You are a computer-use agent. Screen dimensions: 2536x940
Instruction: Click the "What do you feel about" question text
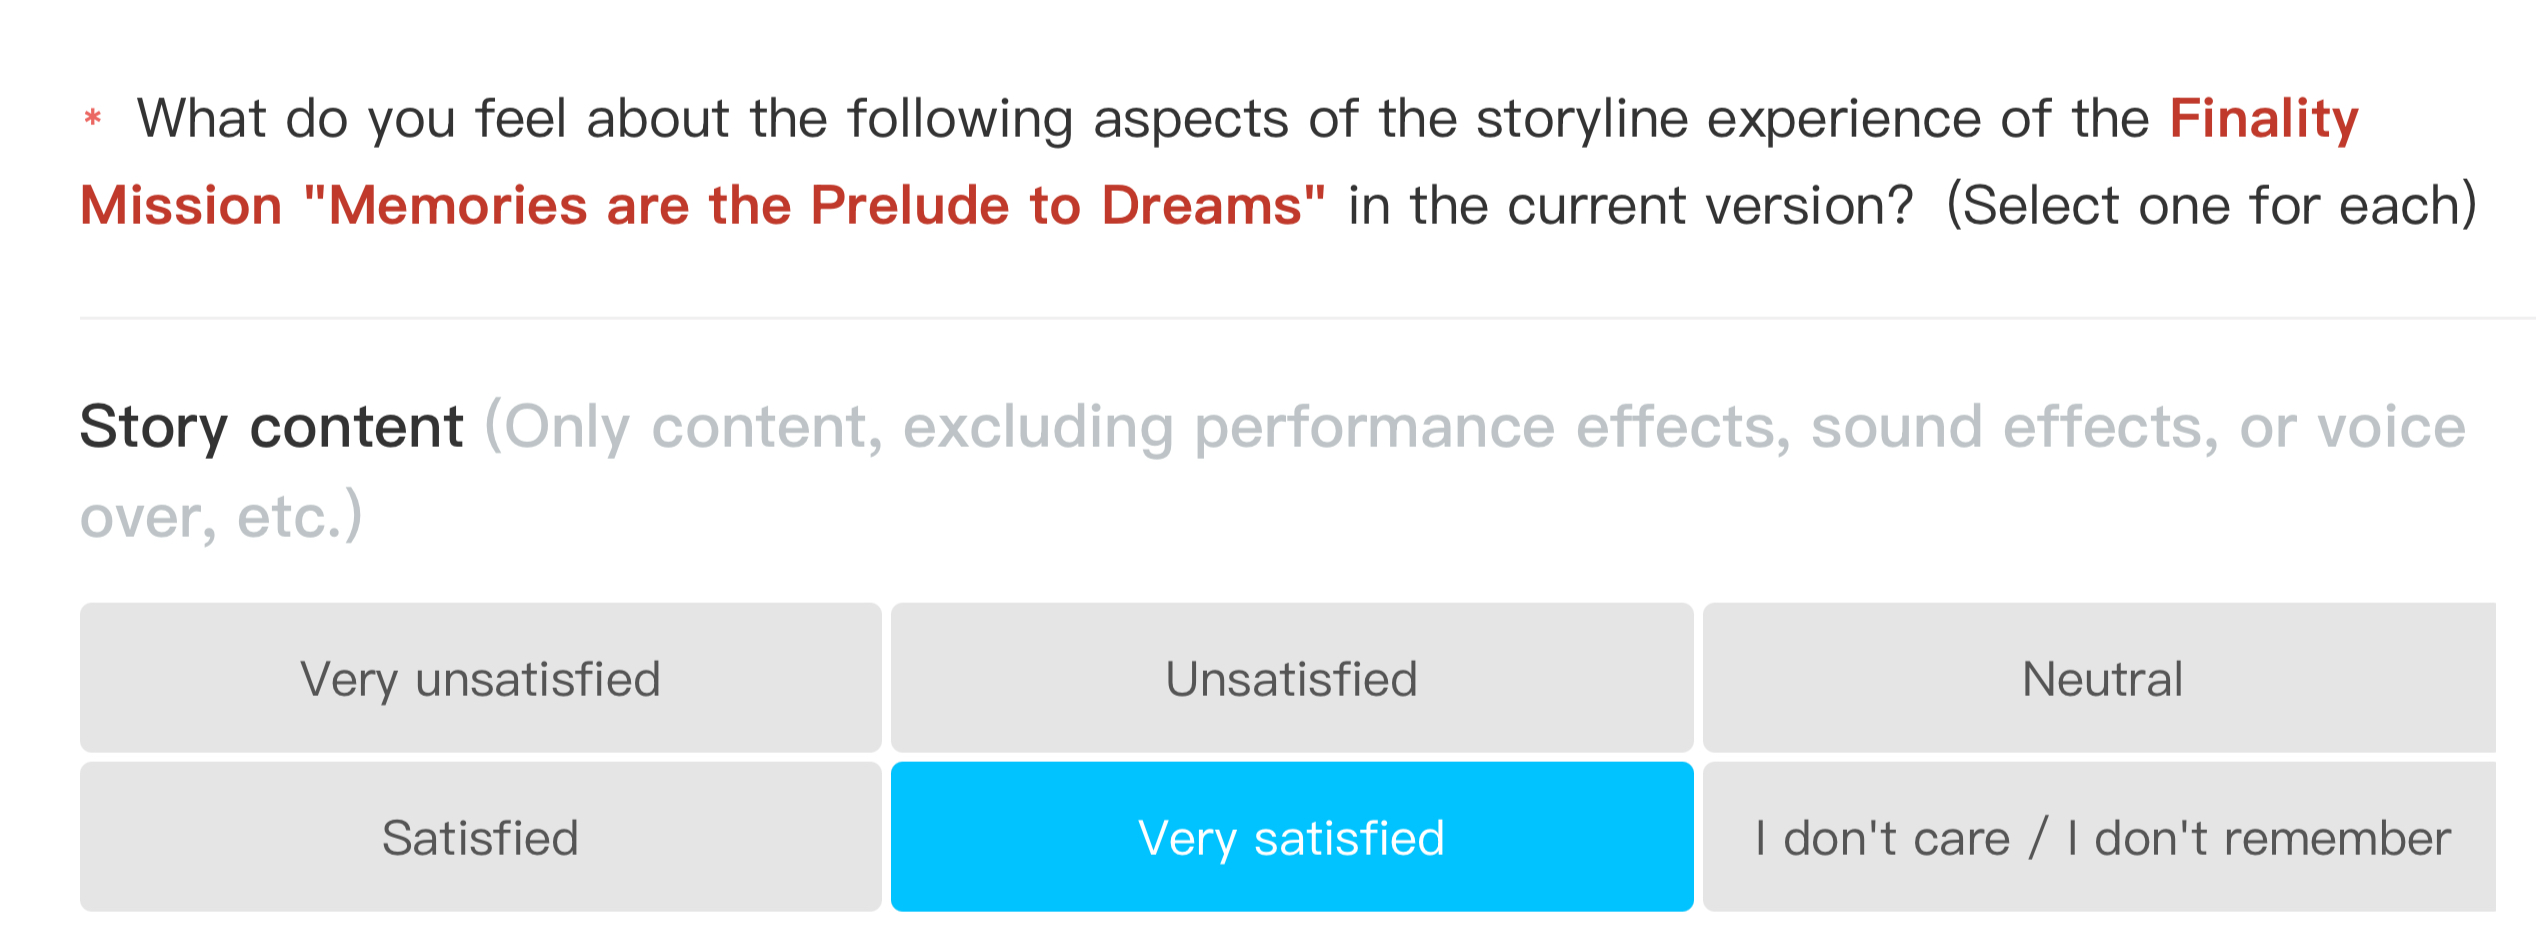click(x=432, y=120)
